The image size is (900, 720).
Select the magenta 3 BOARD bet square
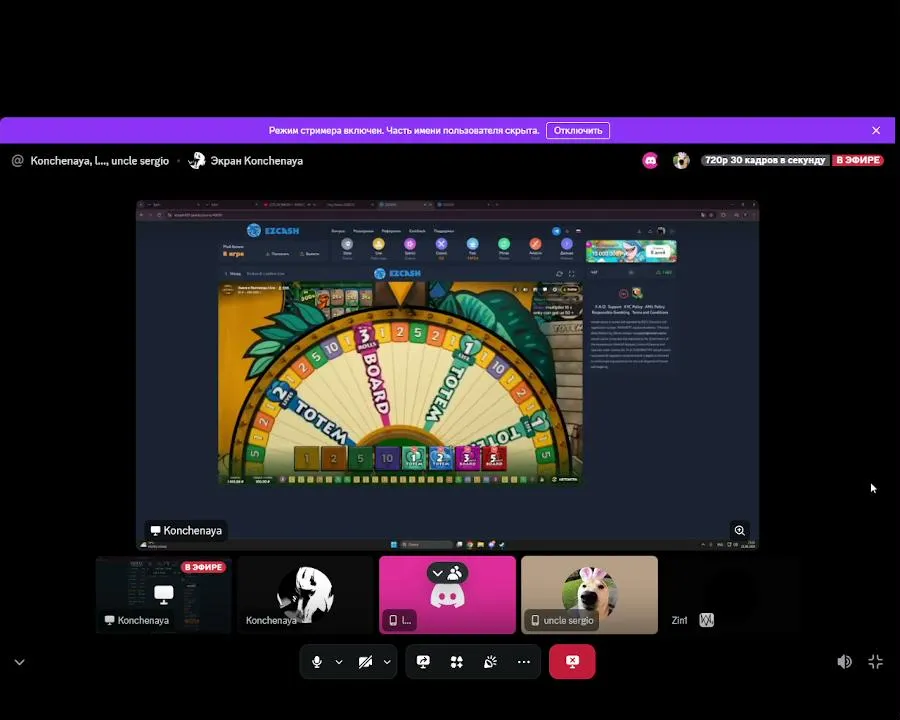pos(467,458)
